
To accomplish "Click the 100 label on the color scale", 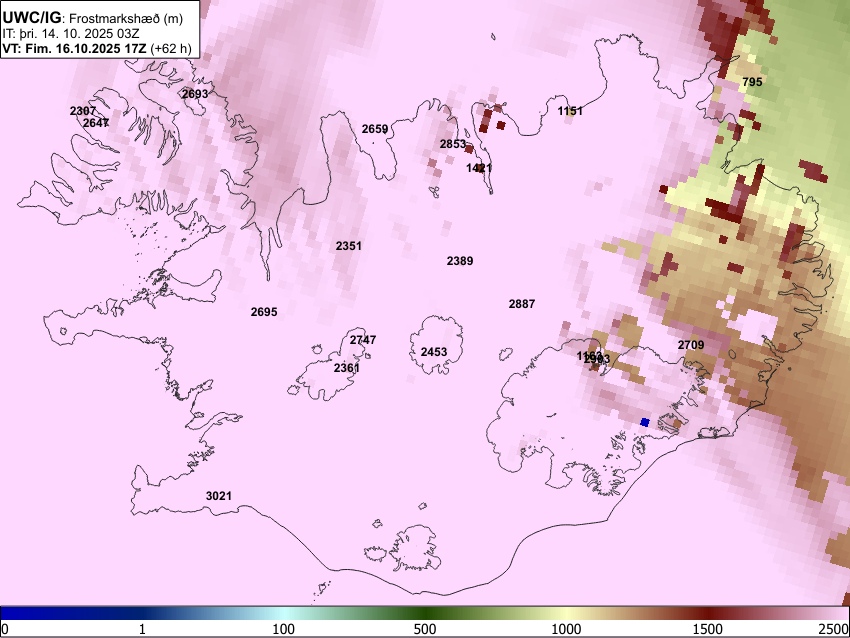I will [284, 629].
